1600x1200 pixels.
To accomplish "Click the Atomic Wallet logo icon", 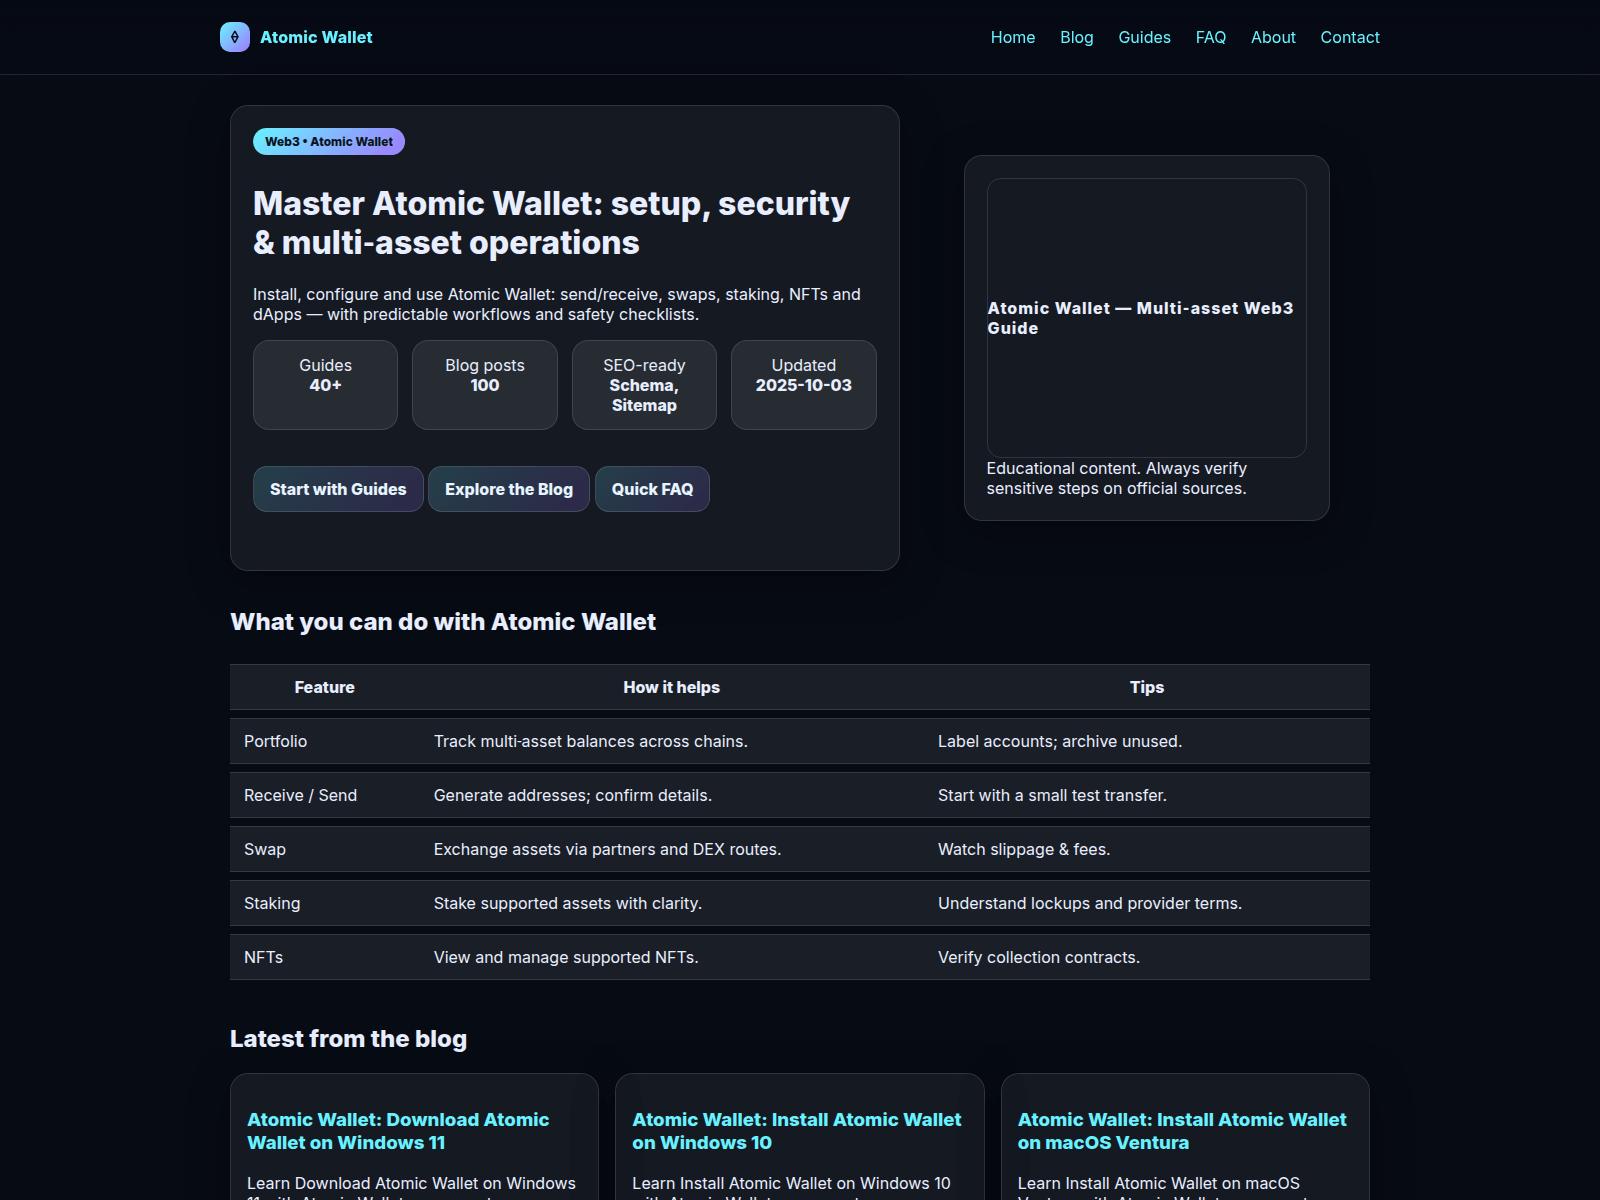I will click(x=235, y=37).
